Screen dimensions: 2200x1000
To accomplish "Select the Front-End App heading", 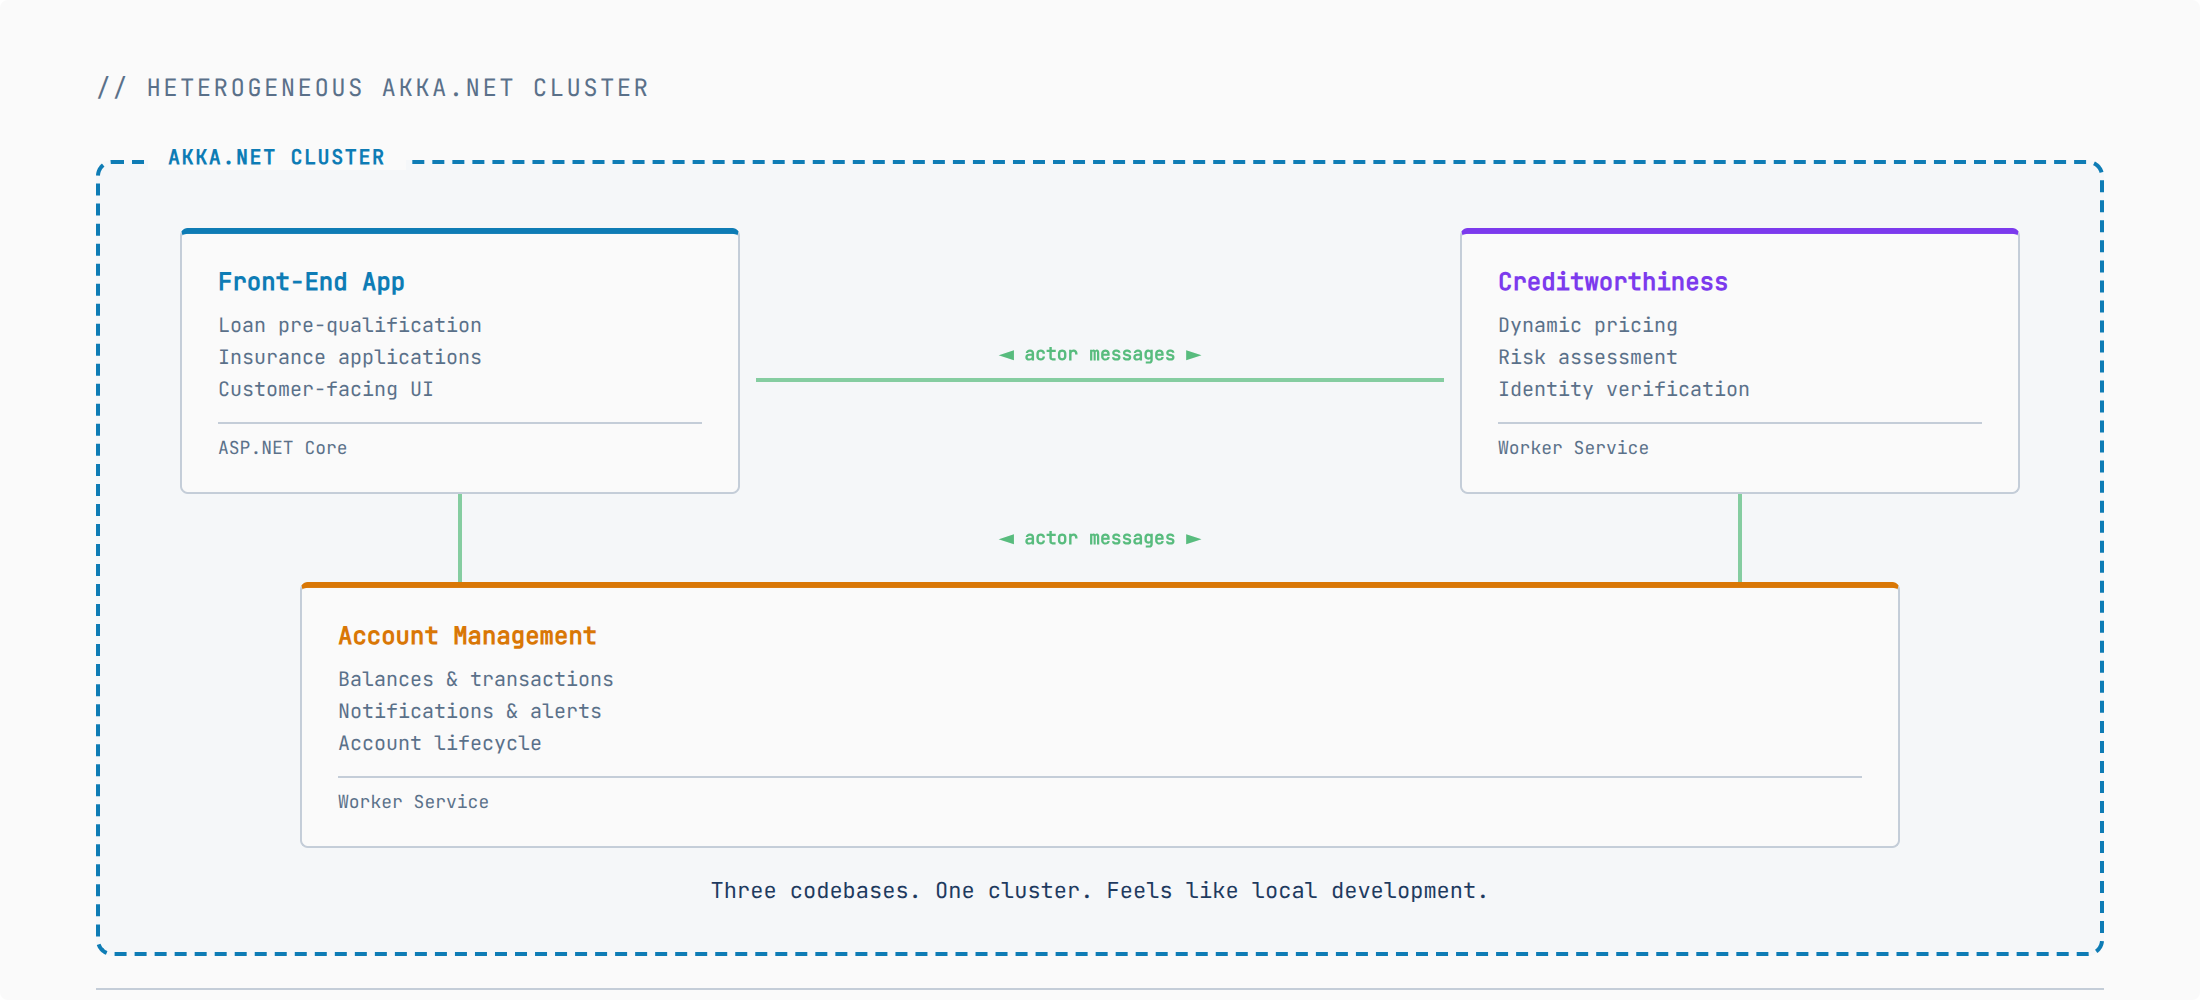I will (x=311, y=282).
